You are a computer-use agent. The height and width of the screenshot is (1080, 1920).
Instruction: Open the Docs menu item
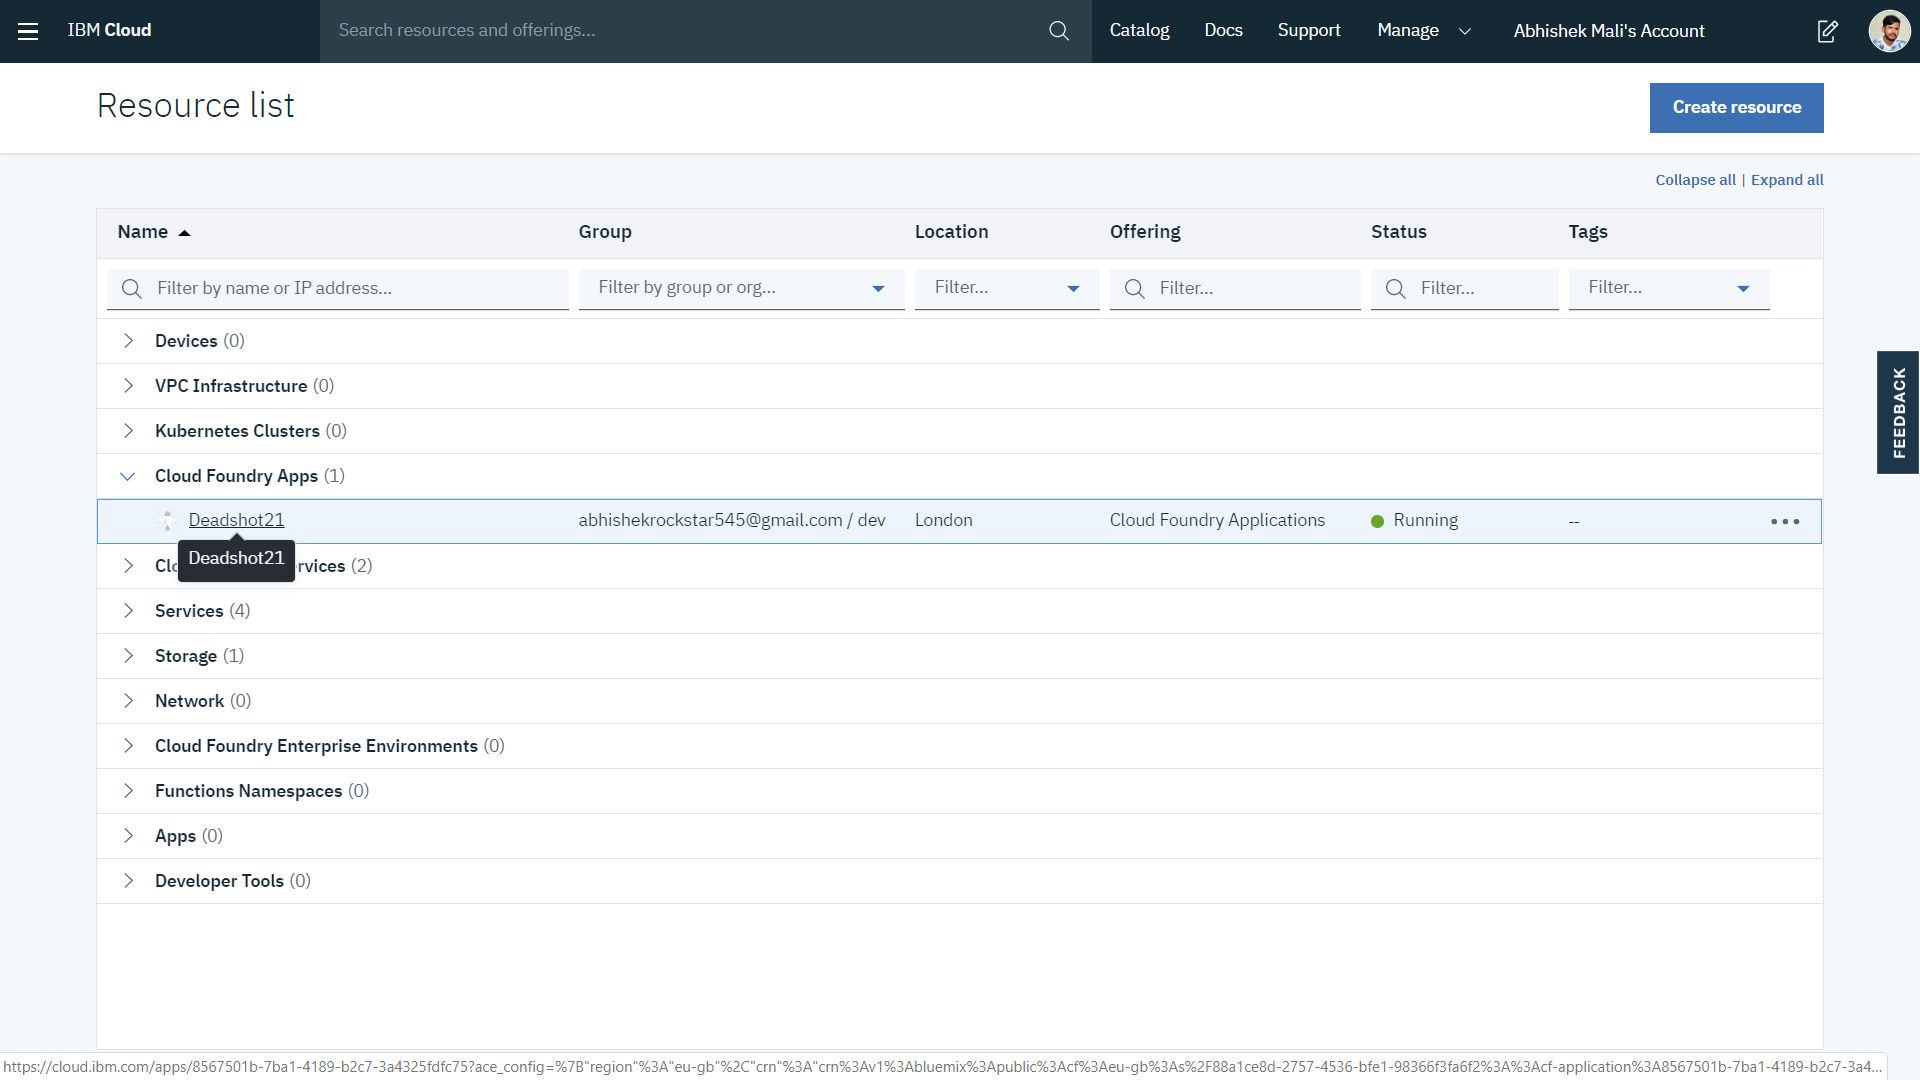(1223, 31)
